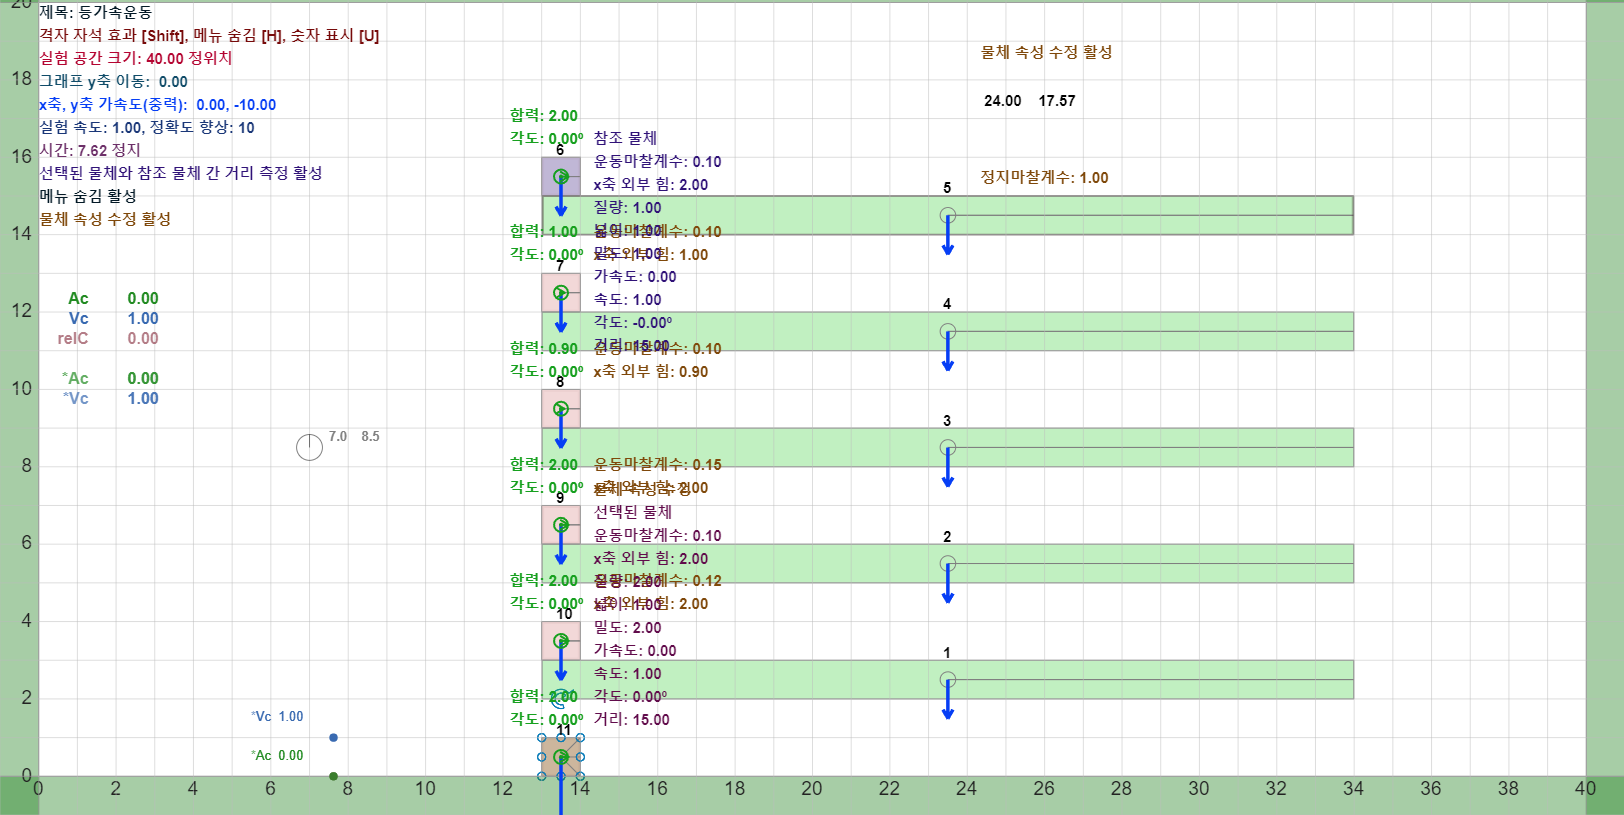Click the 합력: 1.00 force label
The width and height of the screenshot is (1624, 815).
tap(544, 231)
